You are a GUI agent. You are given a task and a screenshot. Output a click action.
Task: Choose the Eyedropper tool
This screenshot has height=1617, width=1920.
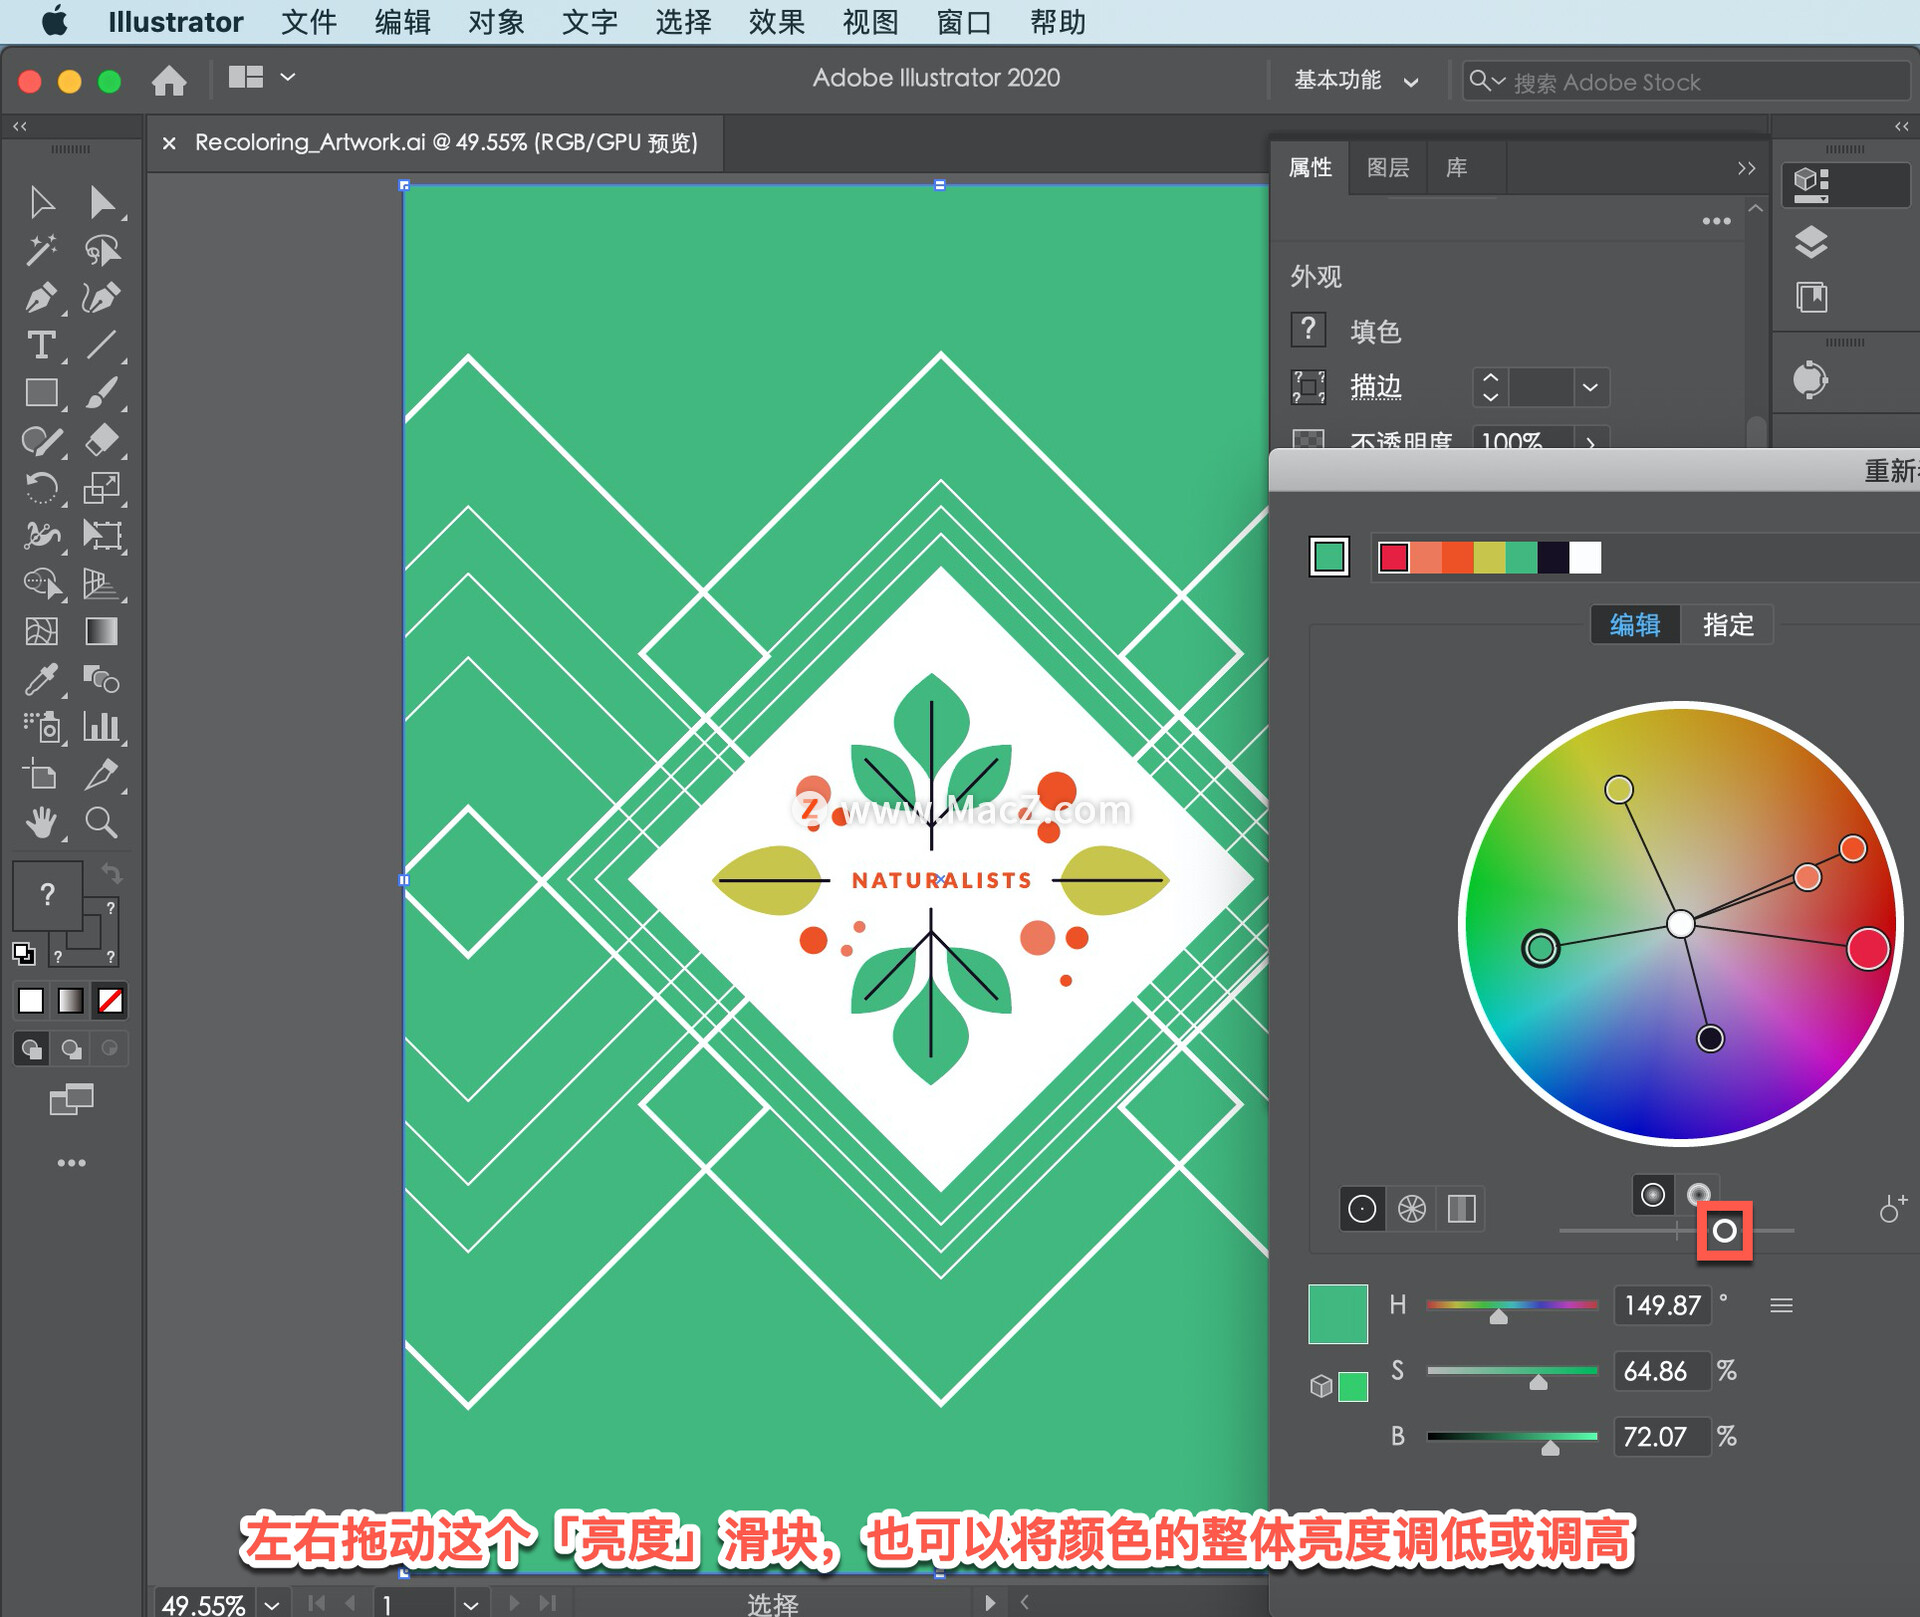(x=40, y=680)
